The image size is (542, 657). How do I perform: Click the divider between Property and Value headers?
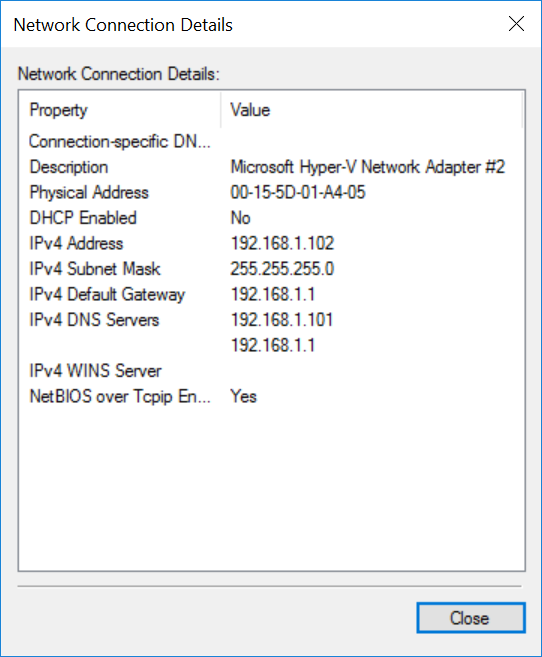(x=221, y=110)
